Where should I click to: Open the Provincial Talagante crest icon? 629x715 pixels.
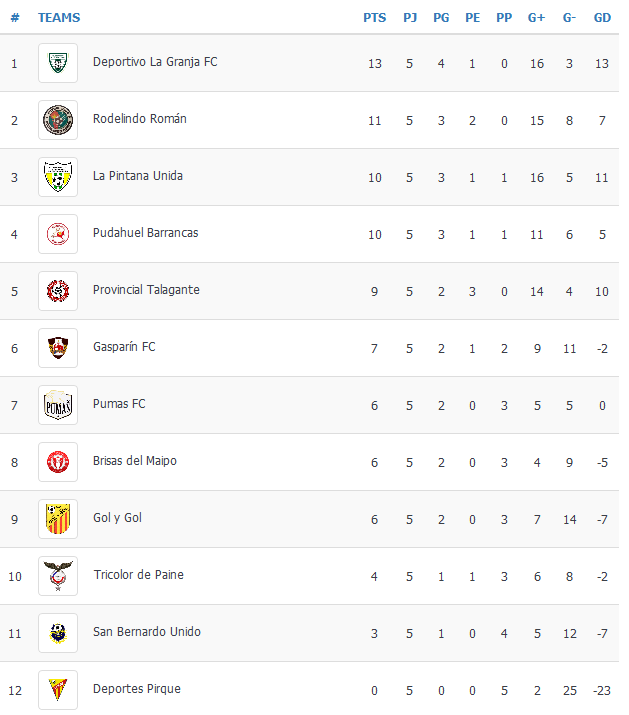[x=58, y=291]
